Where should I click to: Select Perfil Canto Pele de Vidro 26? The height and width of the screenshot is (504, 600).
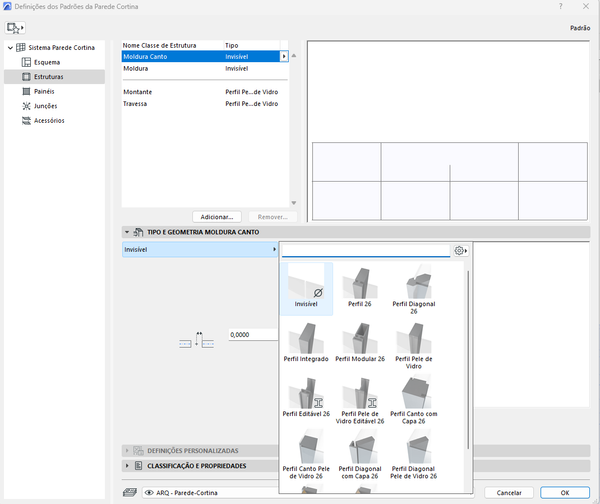click(x=306, y=455)
